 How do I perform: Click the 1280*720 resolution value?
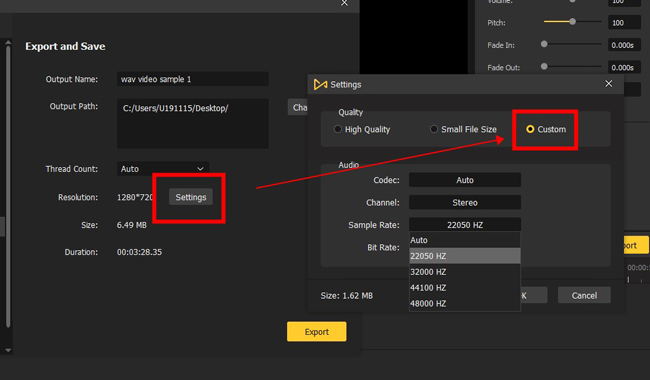(x=135, y=197)
